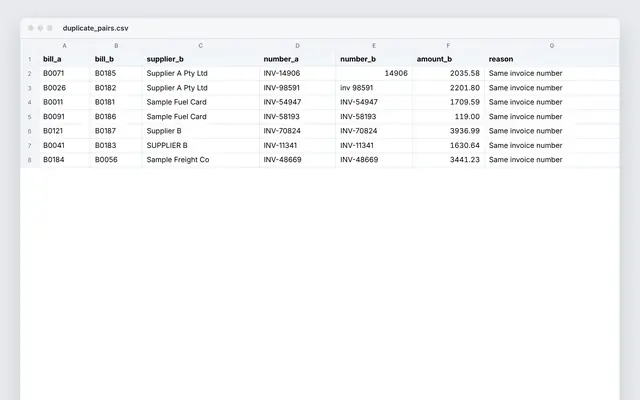
Task: Select row number 3
Action: click(29, 88)
